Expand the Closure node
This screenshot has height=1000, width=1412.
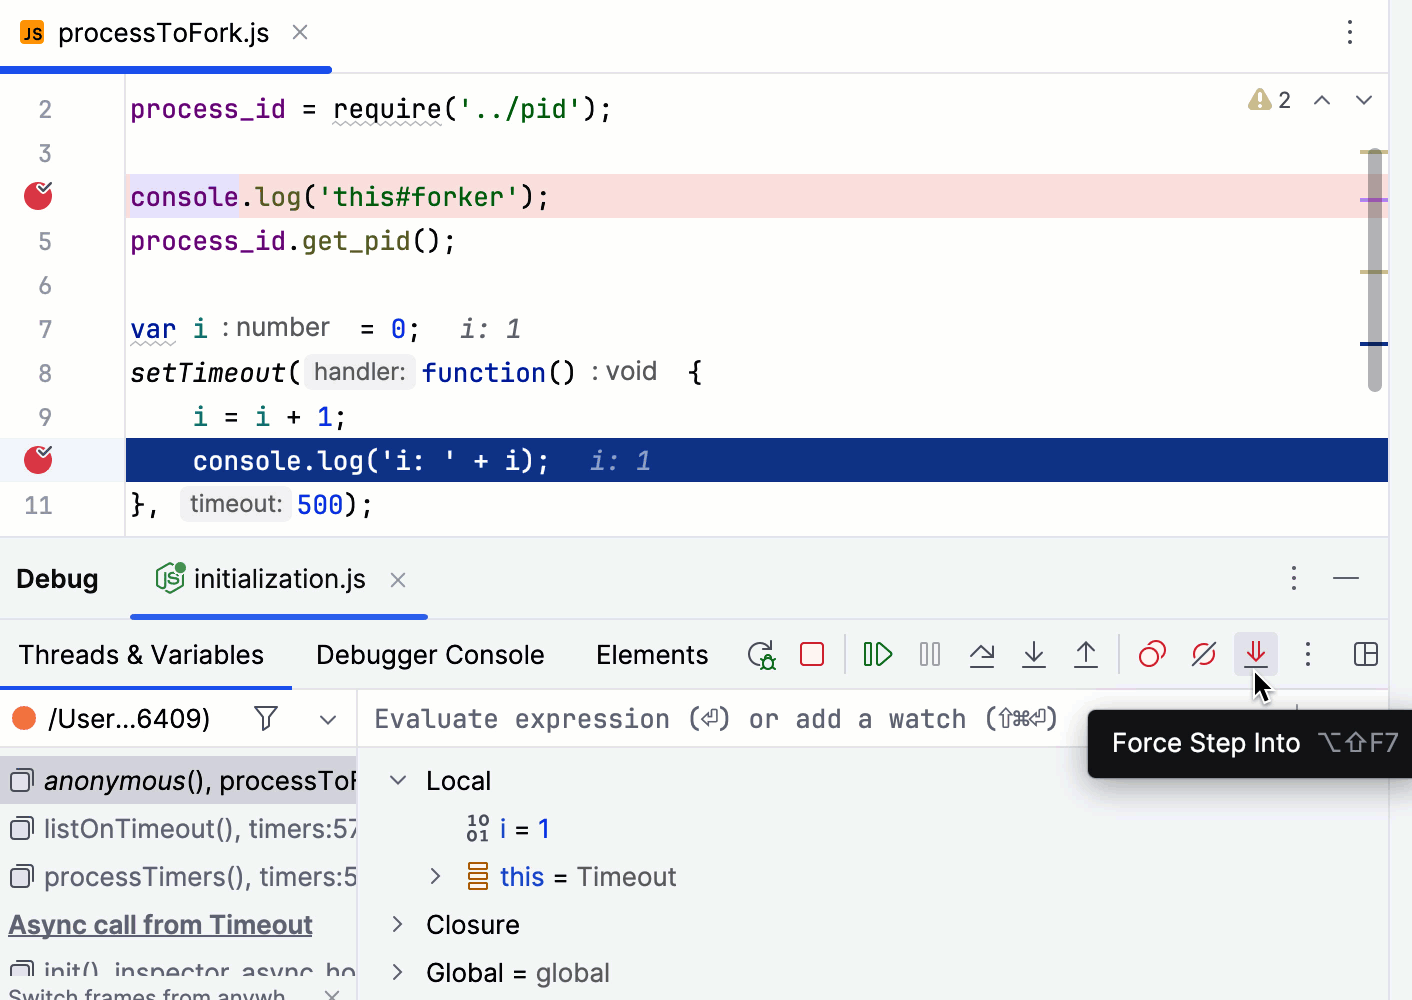pos(397,924)
